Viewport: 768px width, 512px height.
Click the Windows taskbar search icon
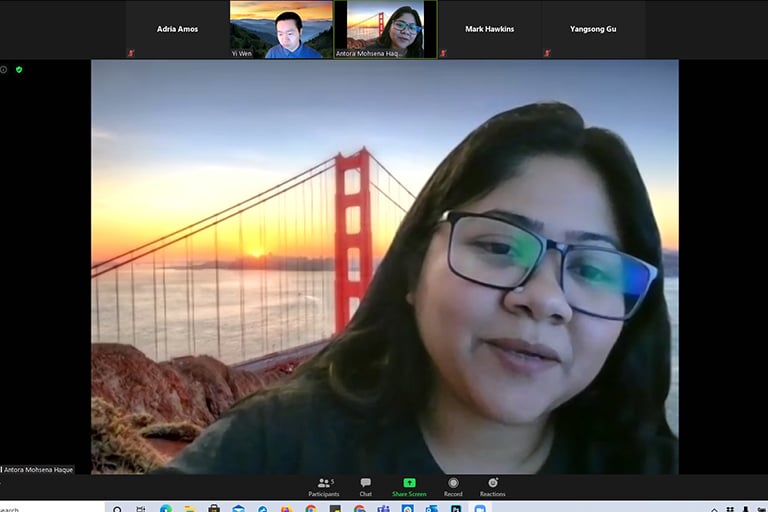point(117,509)
